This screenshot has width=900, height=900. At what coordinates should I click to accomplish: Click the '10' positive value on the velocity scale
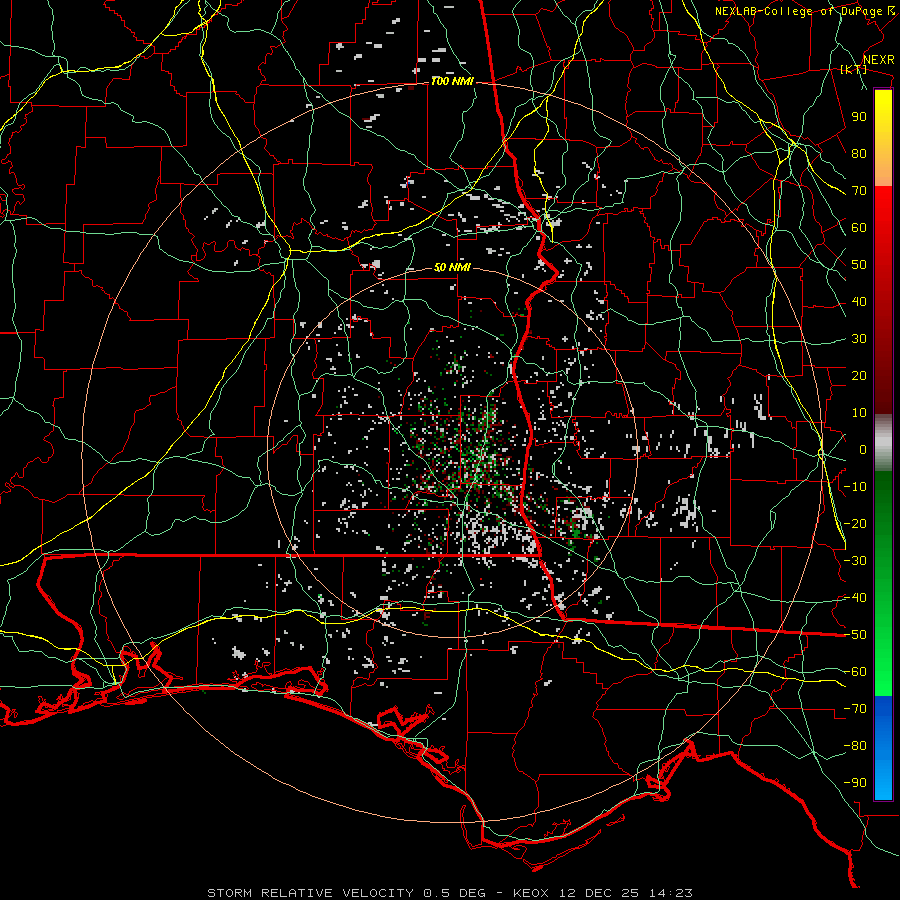[x=859, y=413]
